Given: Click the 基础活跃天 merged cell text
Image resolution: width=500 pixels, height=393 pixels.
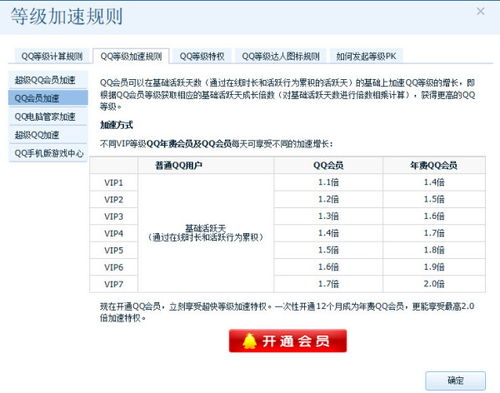Looking at the screenshot, I should coord(205,229).
